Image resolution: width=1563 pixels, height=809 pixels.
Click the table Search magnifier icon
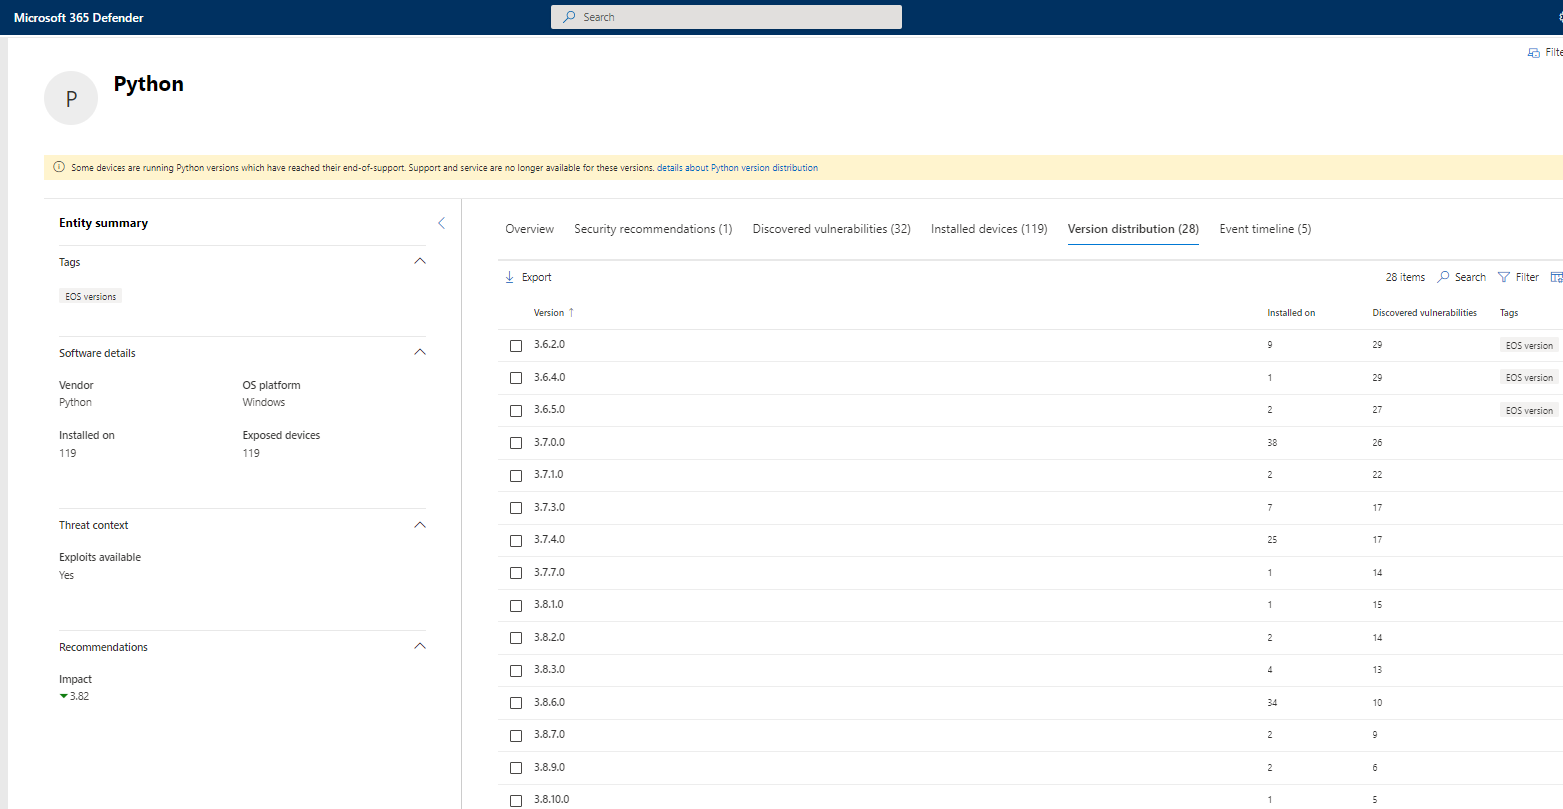(1443, 277)
